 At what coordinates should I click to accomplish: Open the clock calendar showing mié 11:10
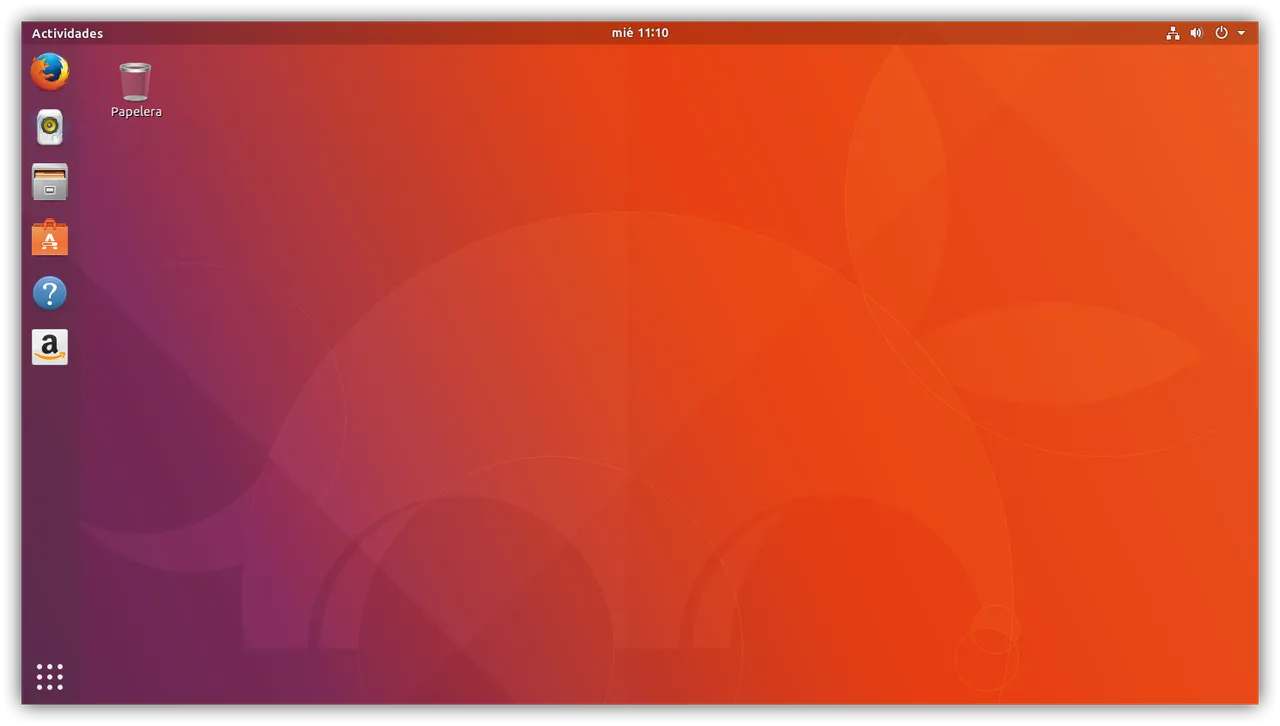[x=640, y=33]
